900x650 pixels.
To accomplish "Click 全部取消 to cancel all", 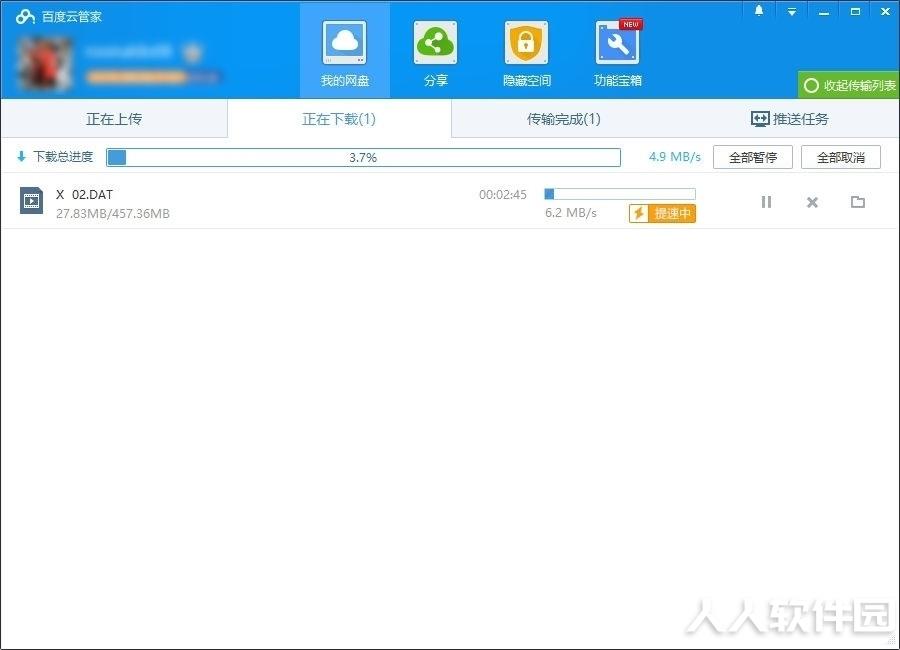I will click(x=840, y=157).
